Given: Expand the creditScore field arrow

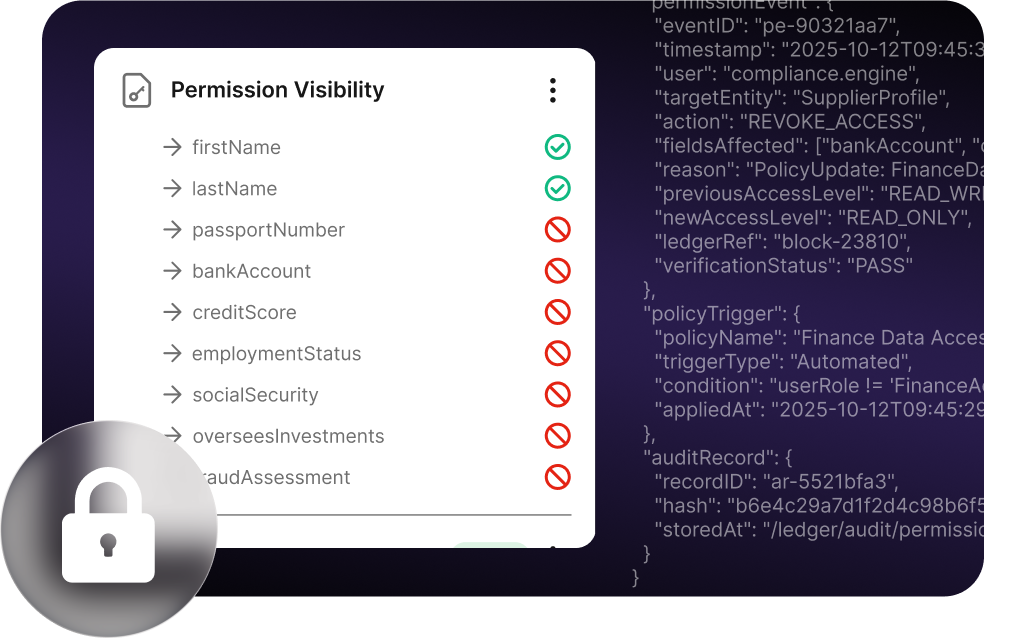Looking at the screenshot, I should (x=172, y=312).
